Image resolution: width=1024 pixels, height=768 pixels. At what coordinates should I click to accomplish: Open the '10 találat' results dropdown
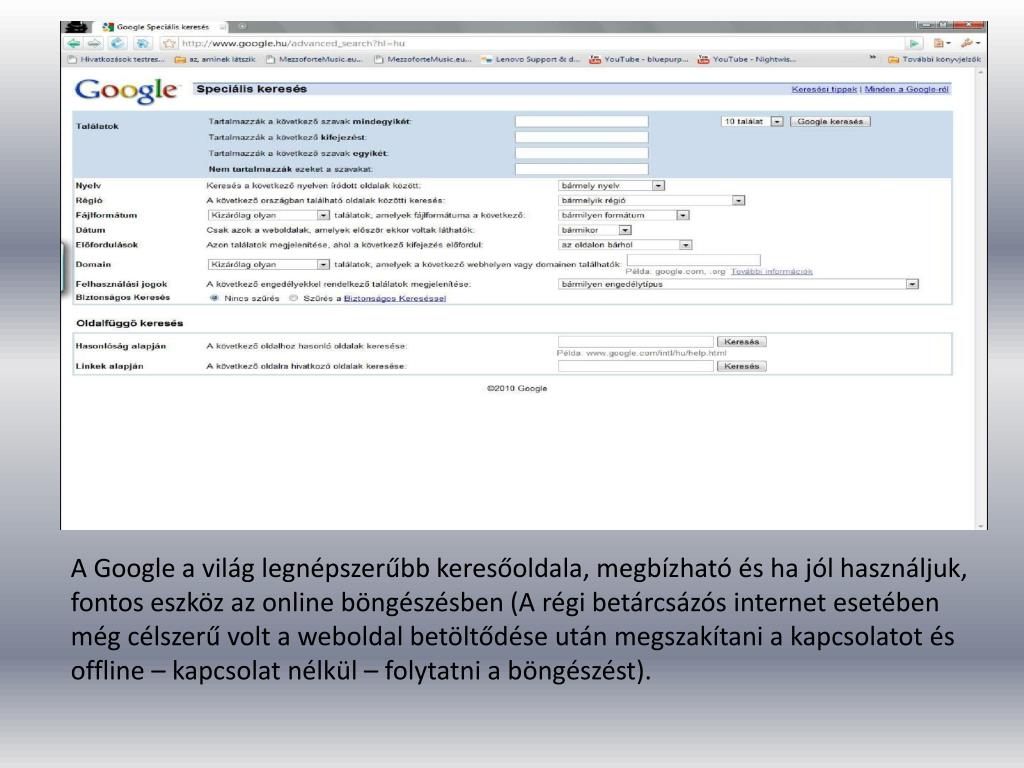point(752,121)
